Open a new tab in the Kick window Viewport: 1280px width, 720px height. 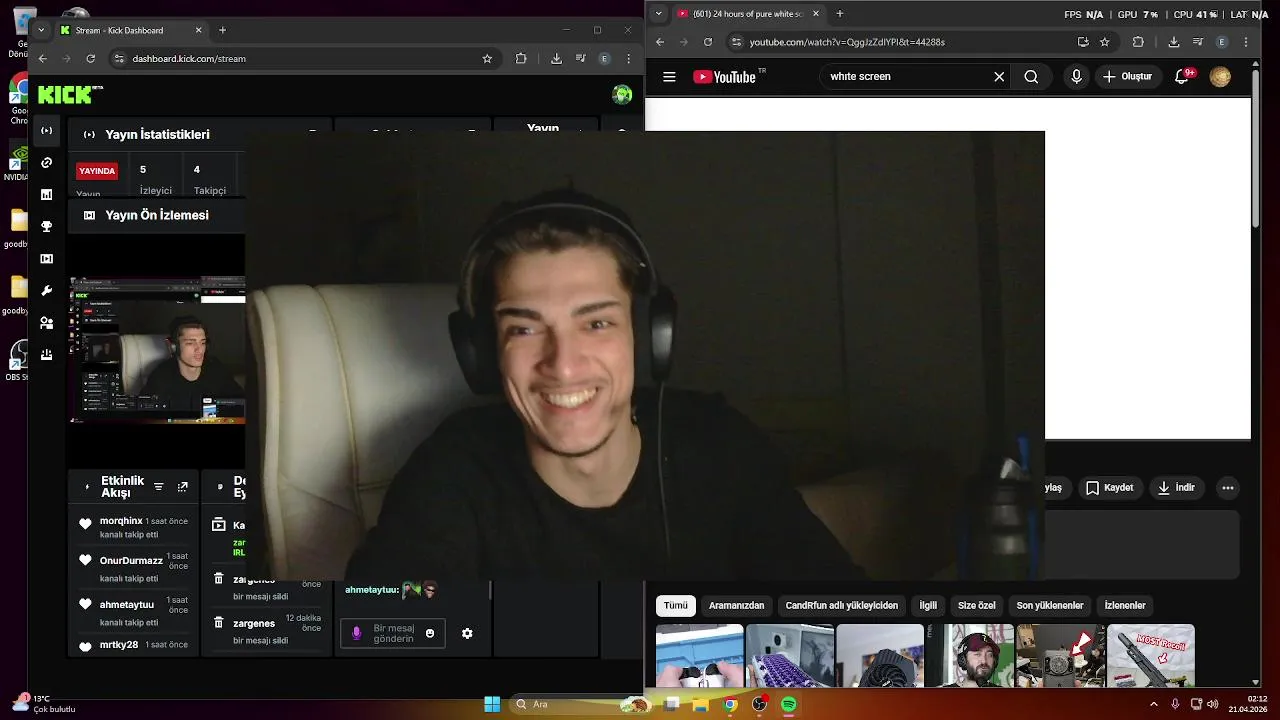[x=222, y=30]
